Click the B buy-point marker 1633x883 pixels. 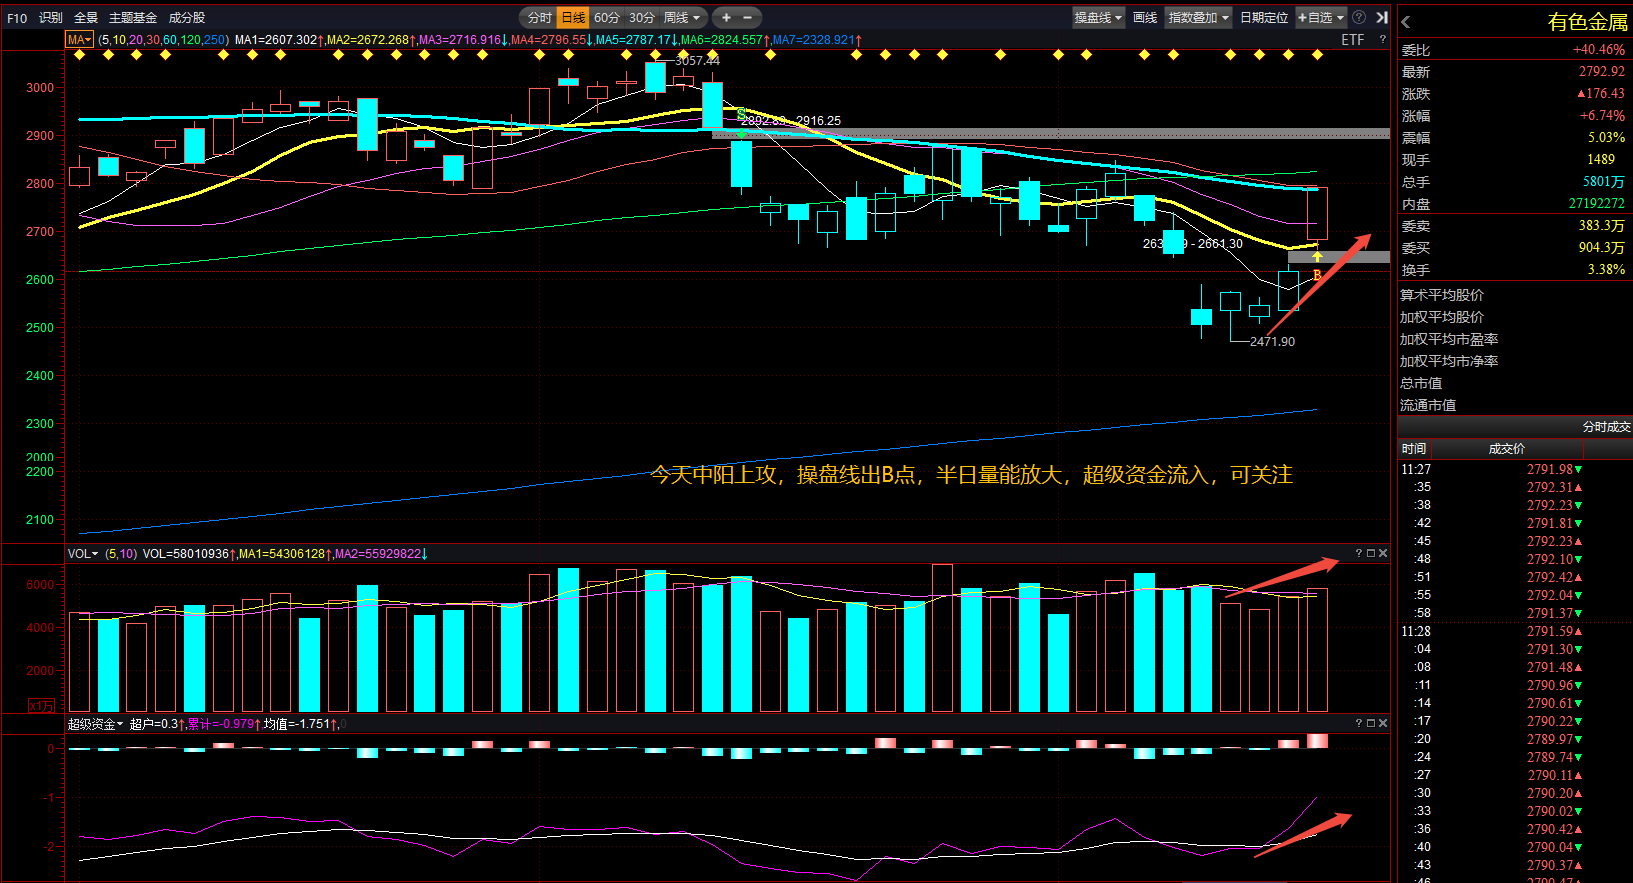(1317, 275)
